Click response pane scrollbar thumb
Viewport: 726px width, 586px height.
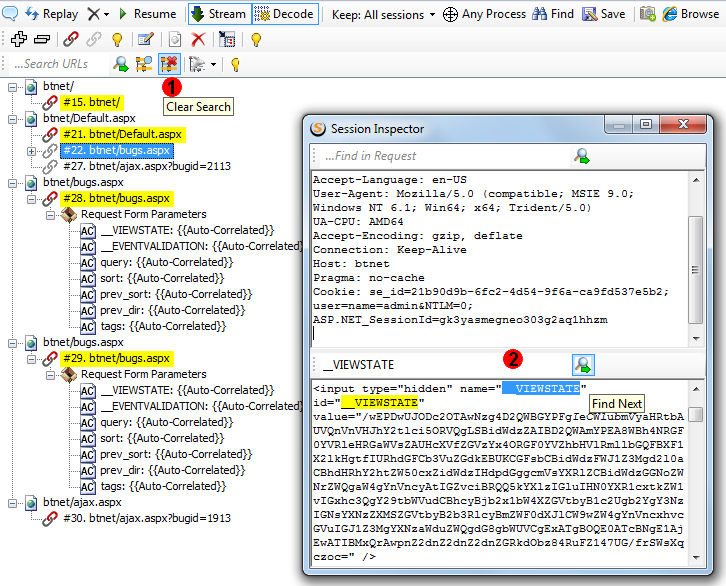(695, 414)
